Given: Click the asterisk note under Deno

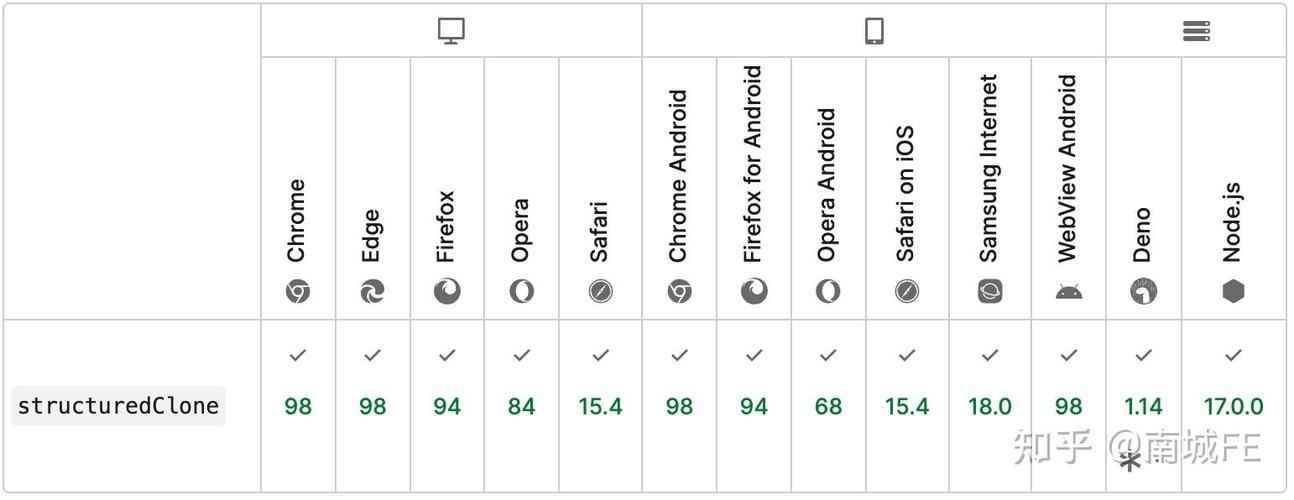Looking at the screenshot, I should pyautogui.click(x=1130, y=462).
